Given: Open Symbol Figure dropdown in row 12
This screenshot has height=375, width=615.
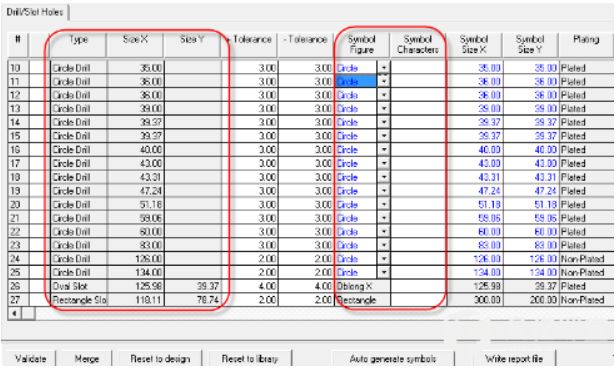Looking at the screenshot, I should click(x=384, y=95).
